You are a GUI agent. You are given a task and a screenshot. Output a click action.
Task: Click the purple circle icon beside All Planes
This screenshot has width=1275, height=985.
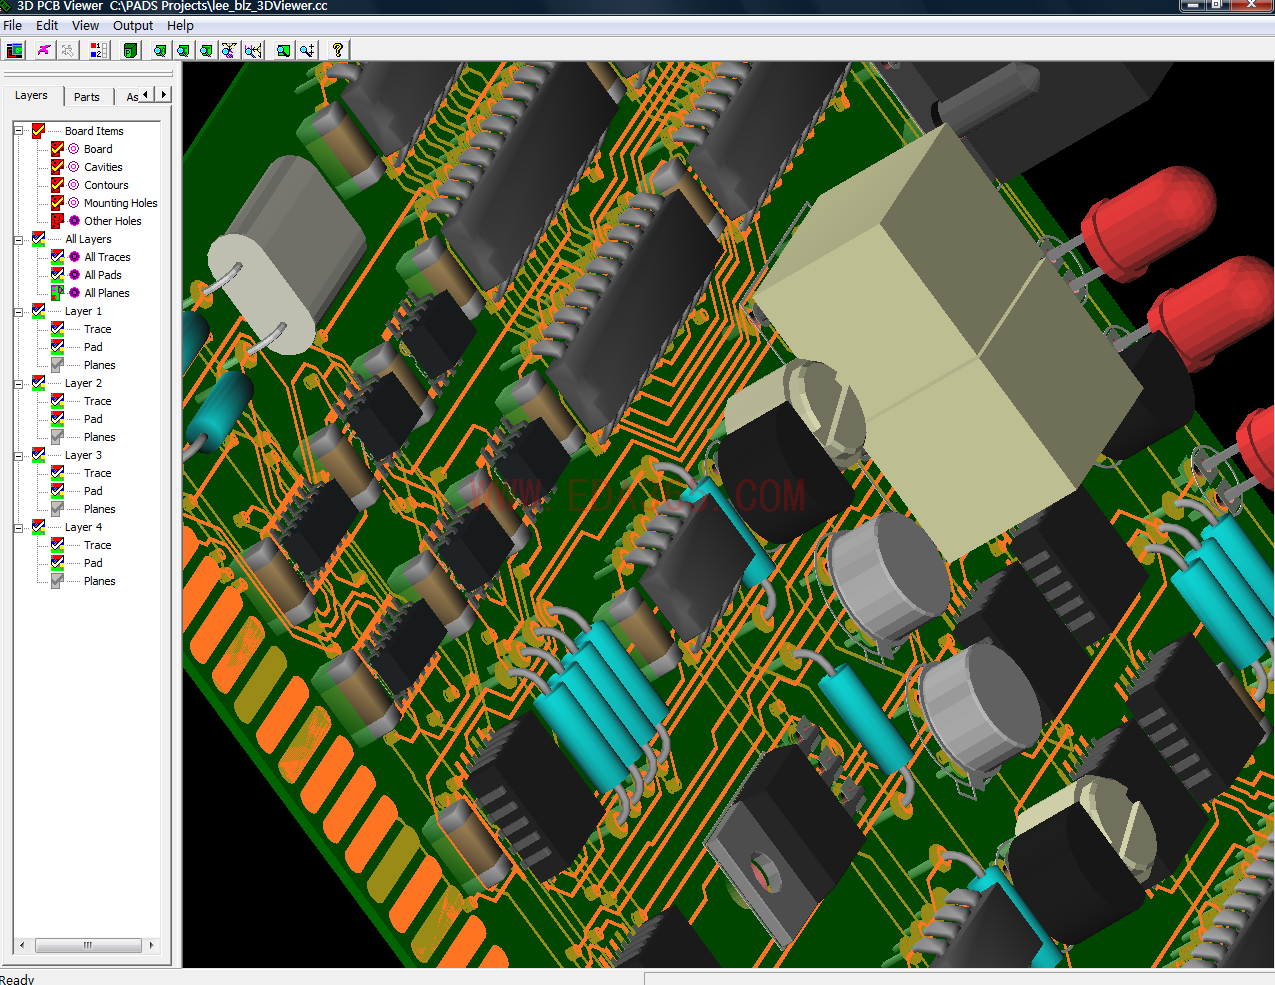[74, 293]
